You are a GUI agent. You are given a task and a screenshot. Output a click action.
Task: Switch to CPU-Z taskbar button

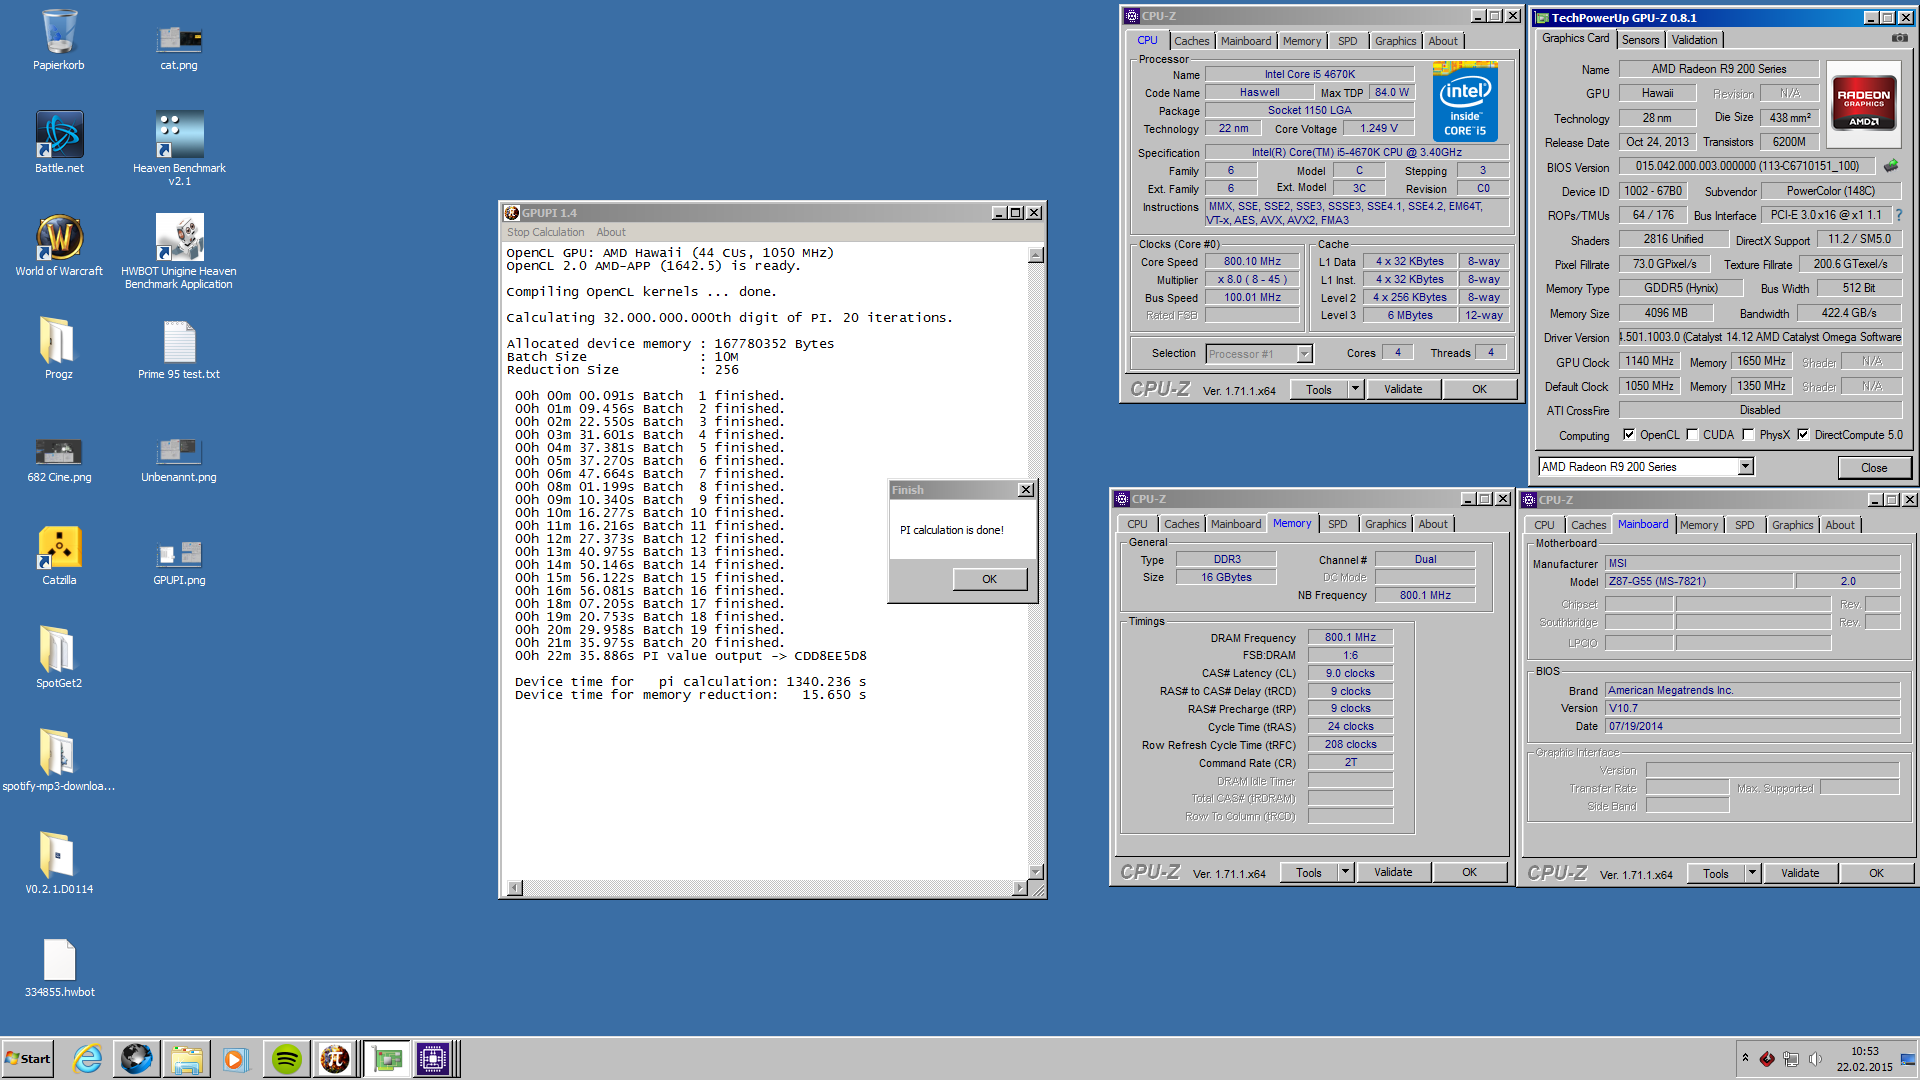pos(436,1059)
